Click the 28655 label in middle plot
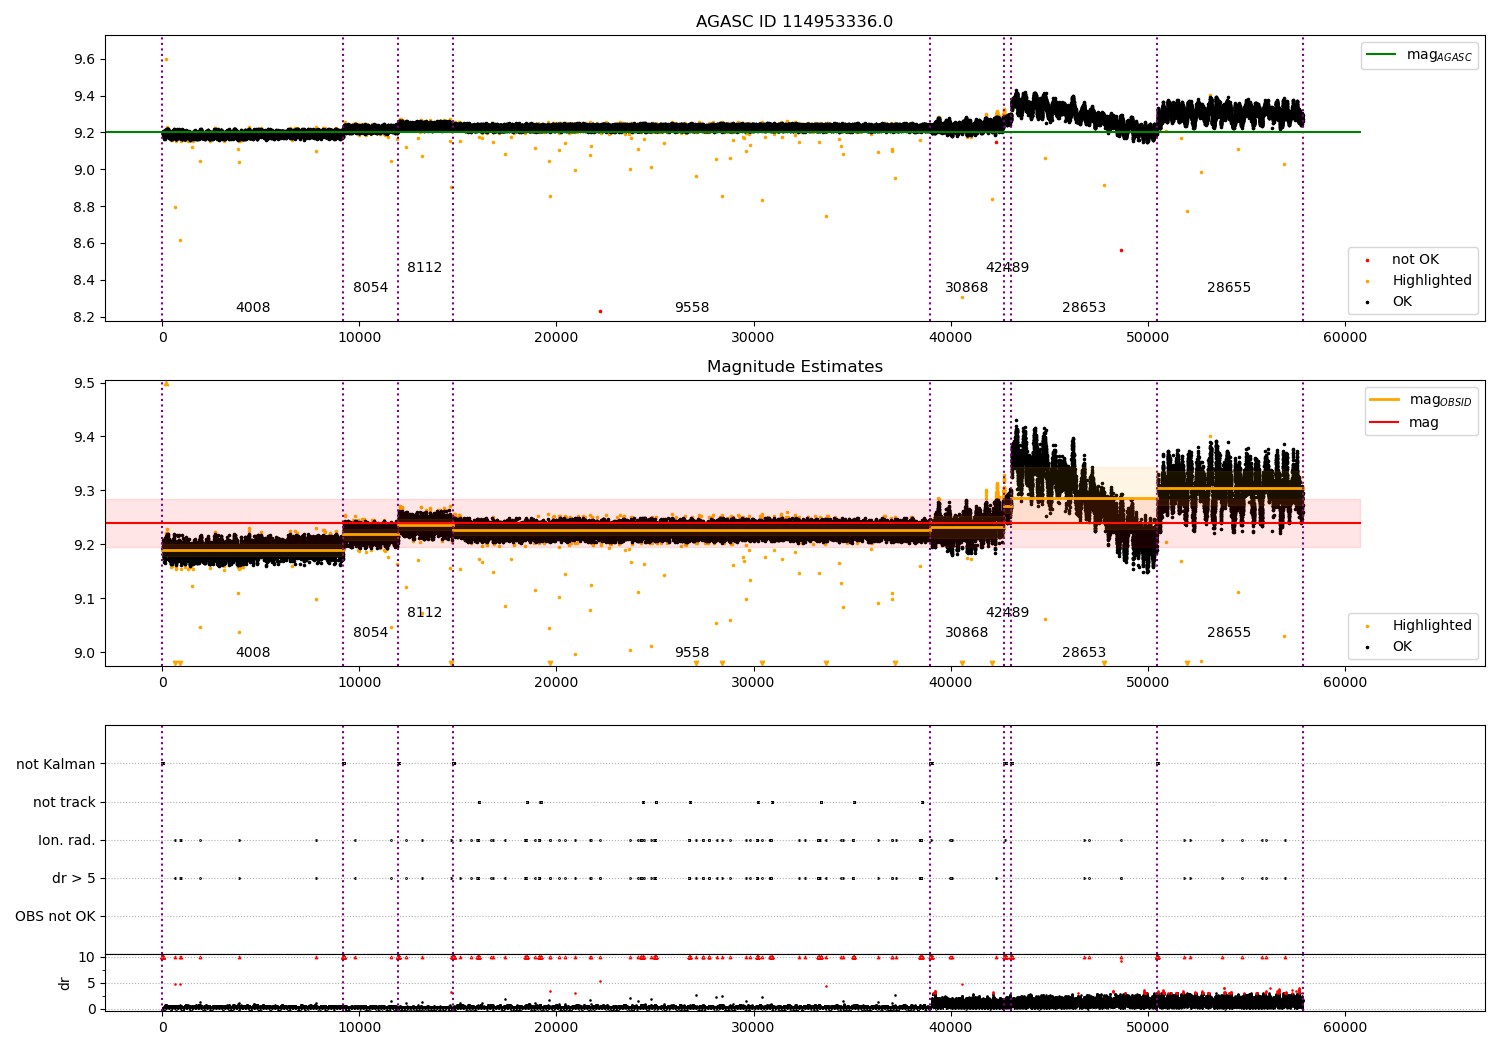Image resolution: width=1500 pixels, height=1050 pixels. point(1229,633)
